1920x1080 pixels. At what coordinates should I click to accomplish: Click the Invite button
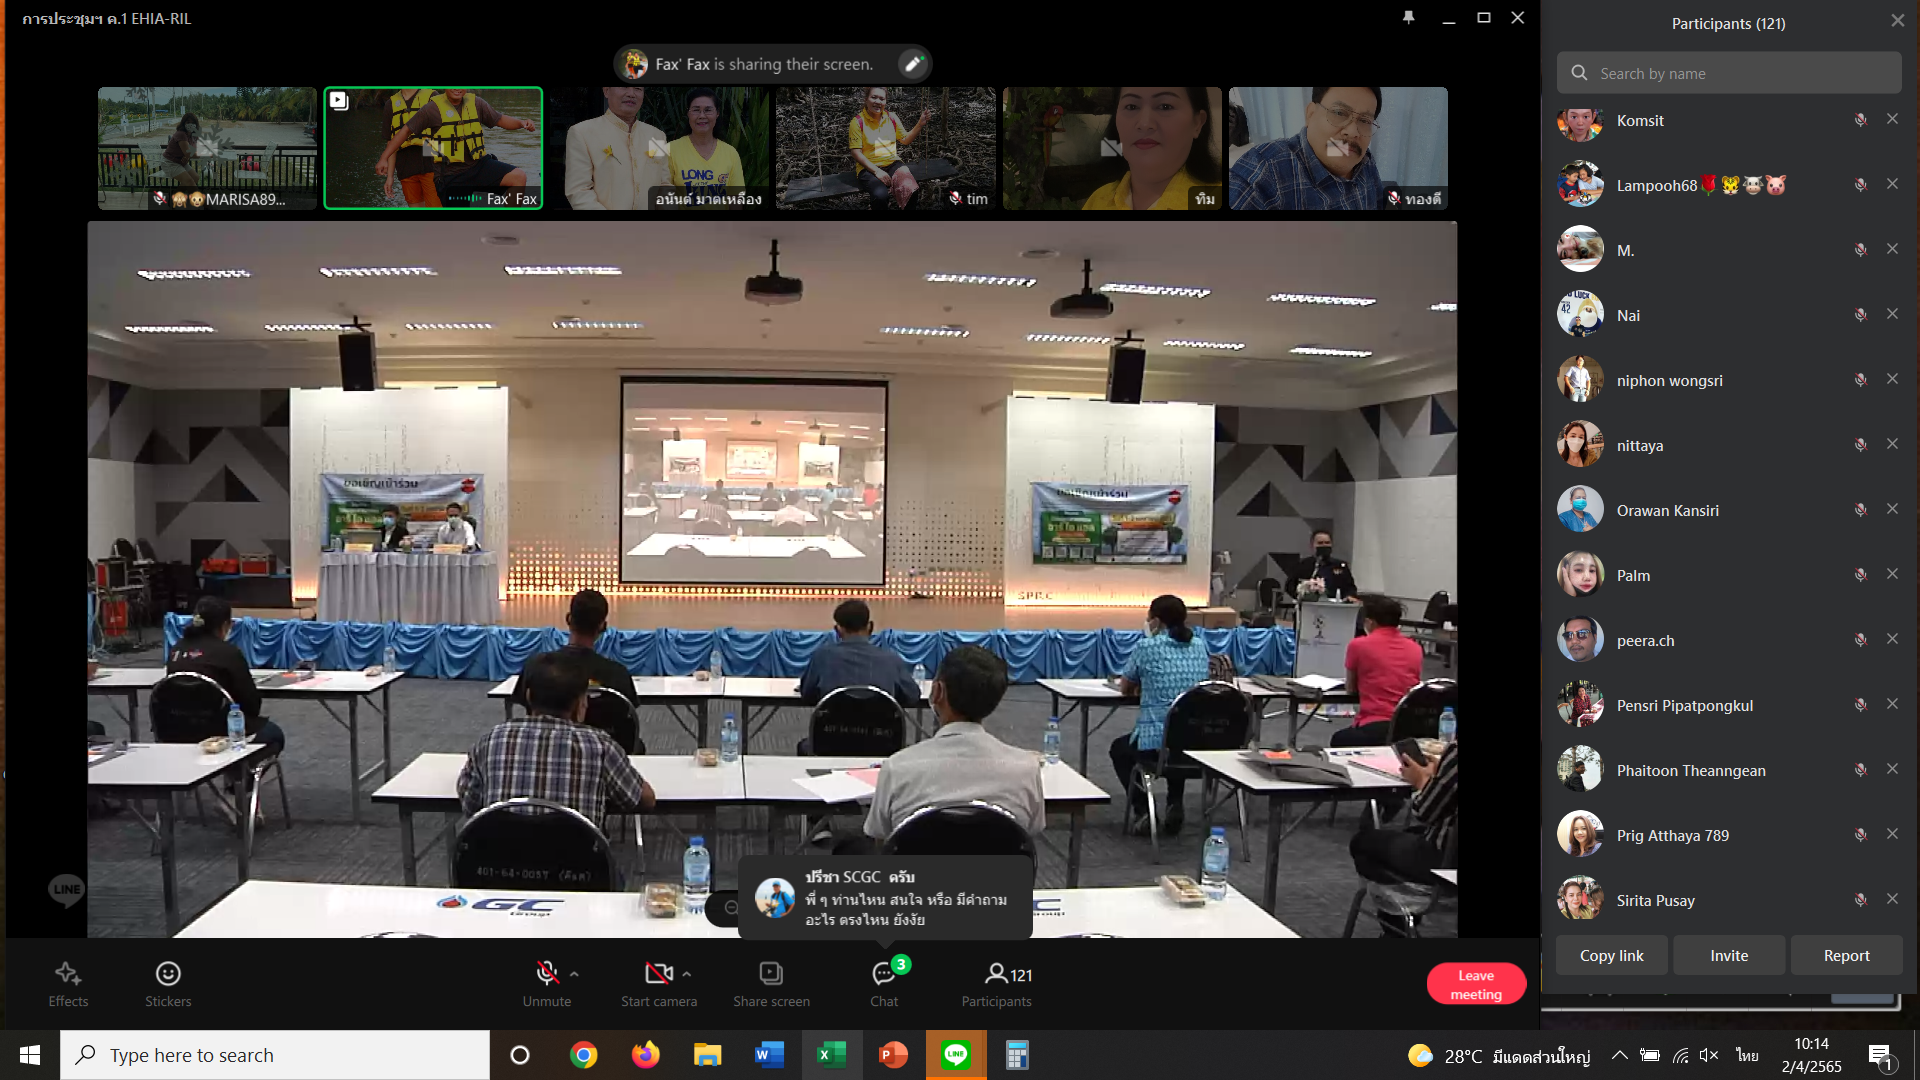tap(1729, 955)
